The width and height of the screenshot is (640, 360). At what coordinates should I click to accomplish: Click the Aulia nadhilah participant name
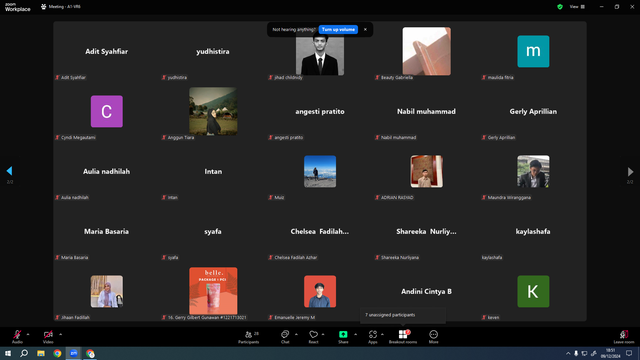point(107,171)
